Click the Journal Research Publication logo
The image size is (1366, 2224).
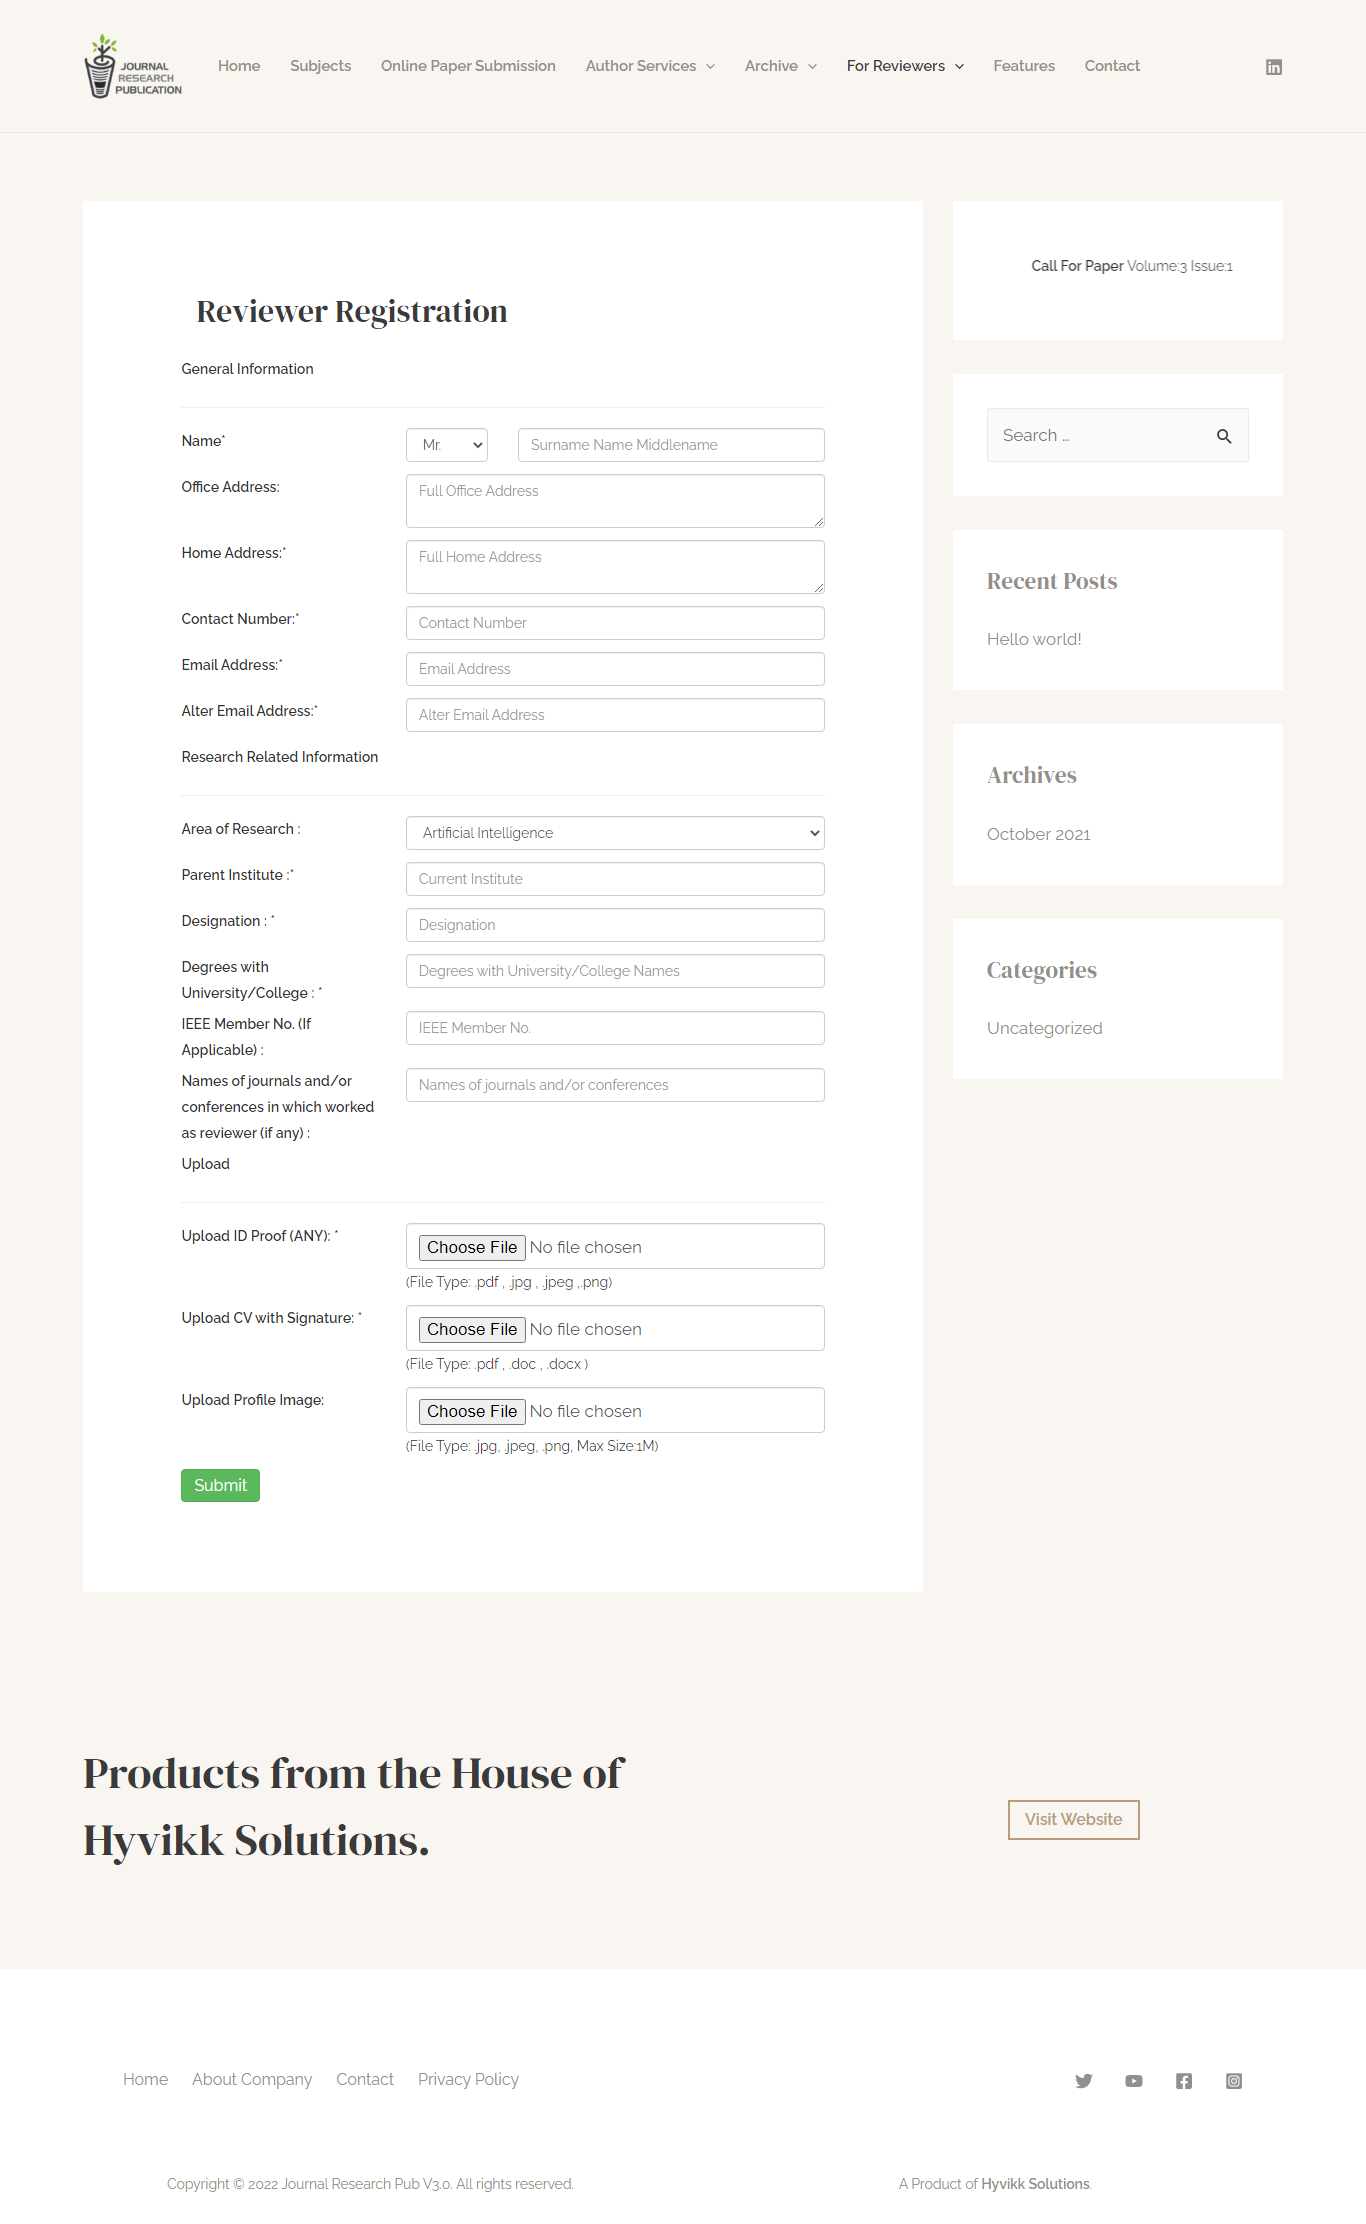(133, 66)
